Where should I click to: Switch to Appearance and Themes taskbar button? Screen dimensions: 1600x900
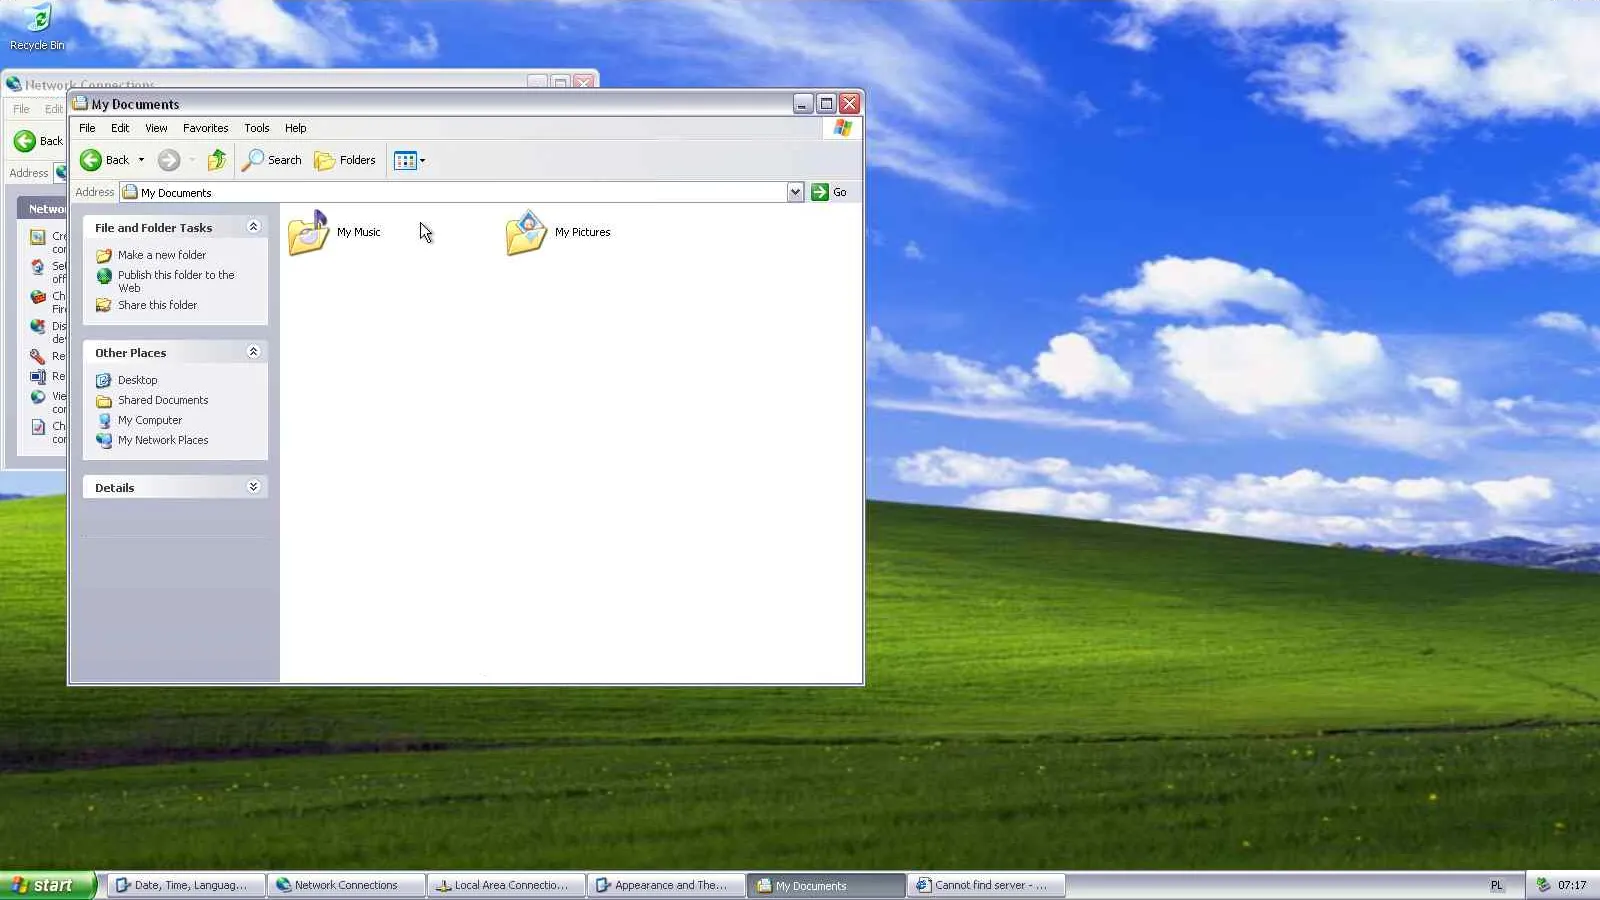[666, 885]
